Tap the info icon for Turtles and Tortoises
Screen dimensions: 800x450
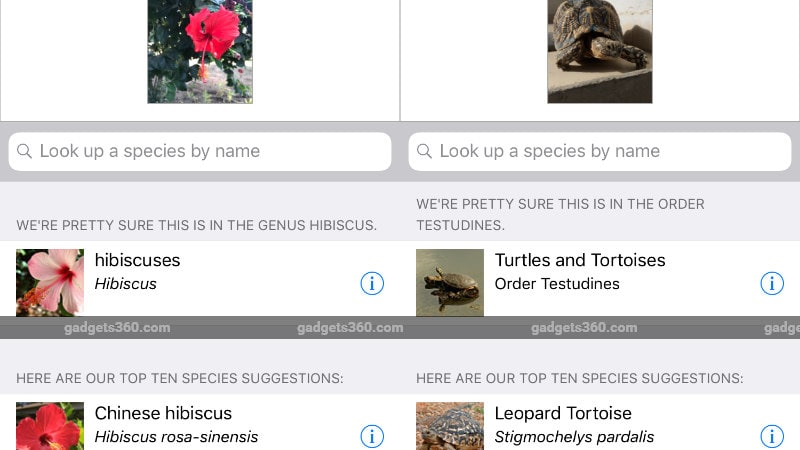[x=772, y=284]
